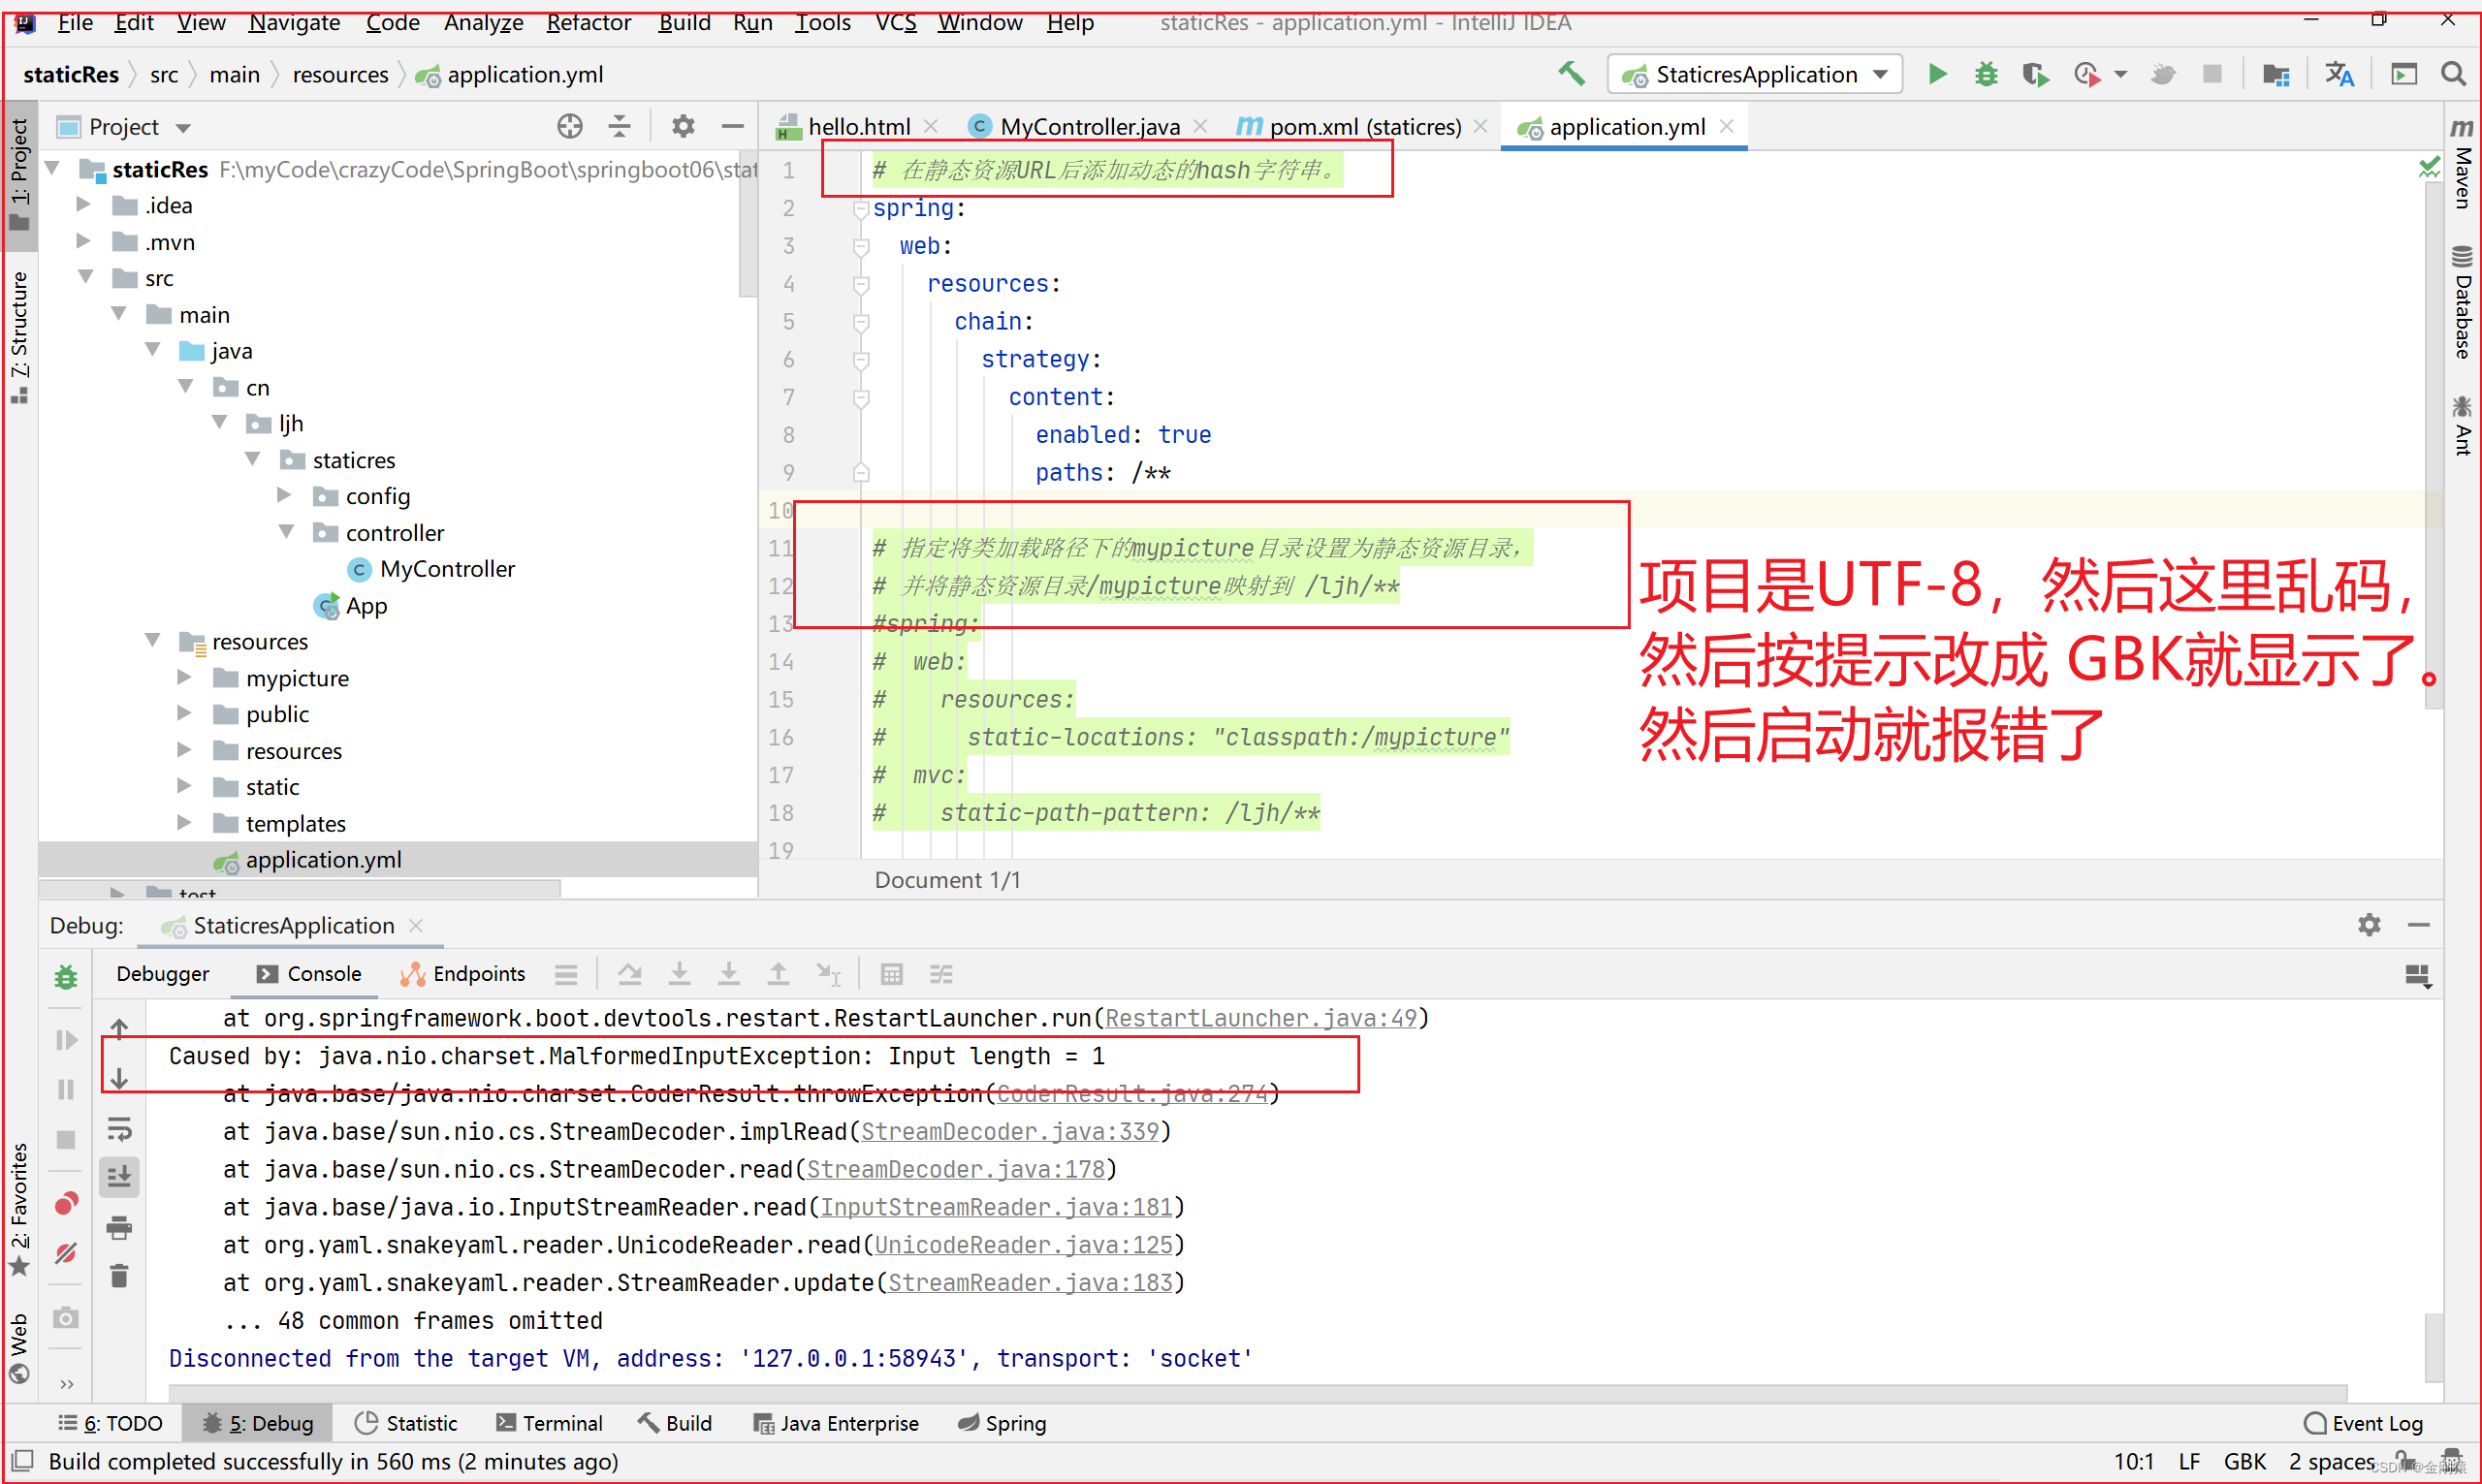Select application.yml in project tree

point(323,859)
